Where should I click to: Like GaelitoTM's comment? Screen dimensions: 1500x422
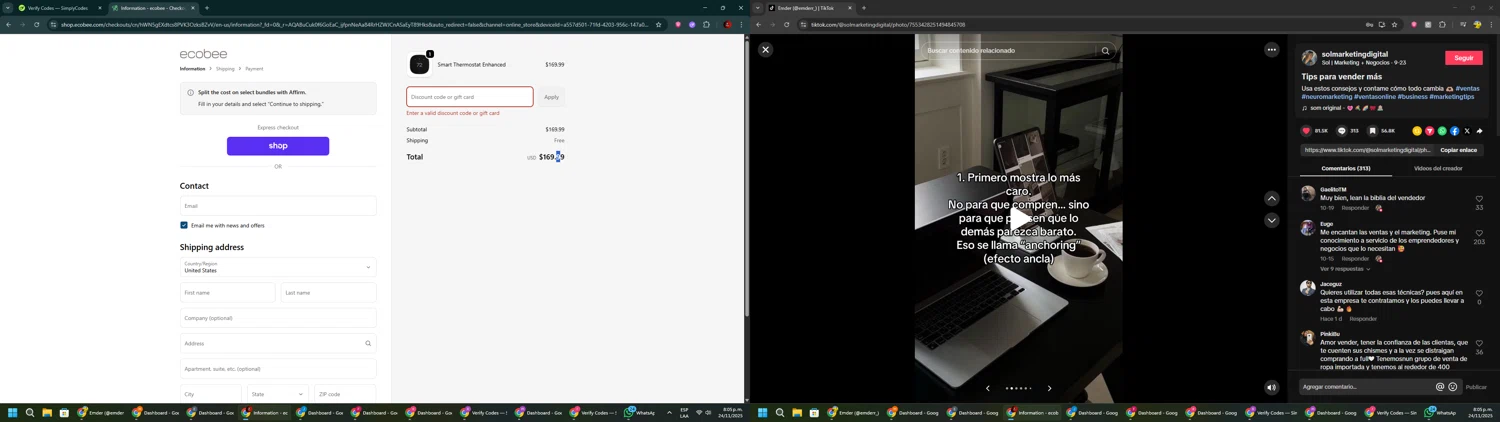coord(1479,199)
